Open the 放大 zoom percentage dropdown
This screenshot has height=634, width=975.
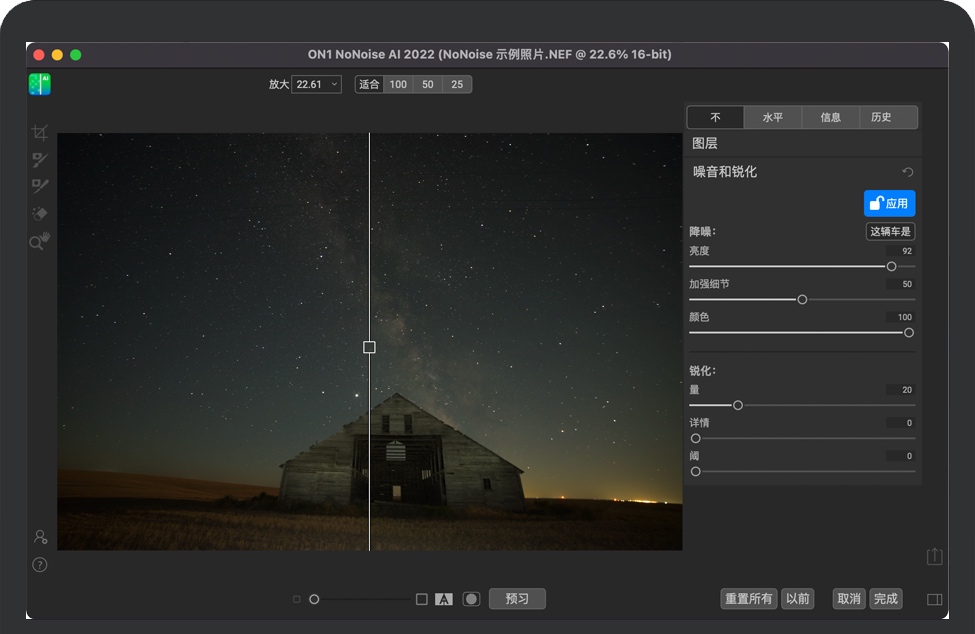(316, 85)
